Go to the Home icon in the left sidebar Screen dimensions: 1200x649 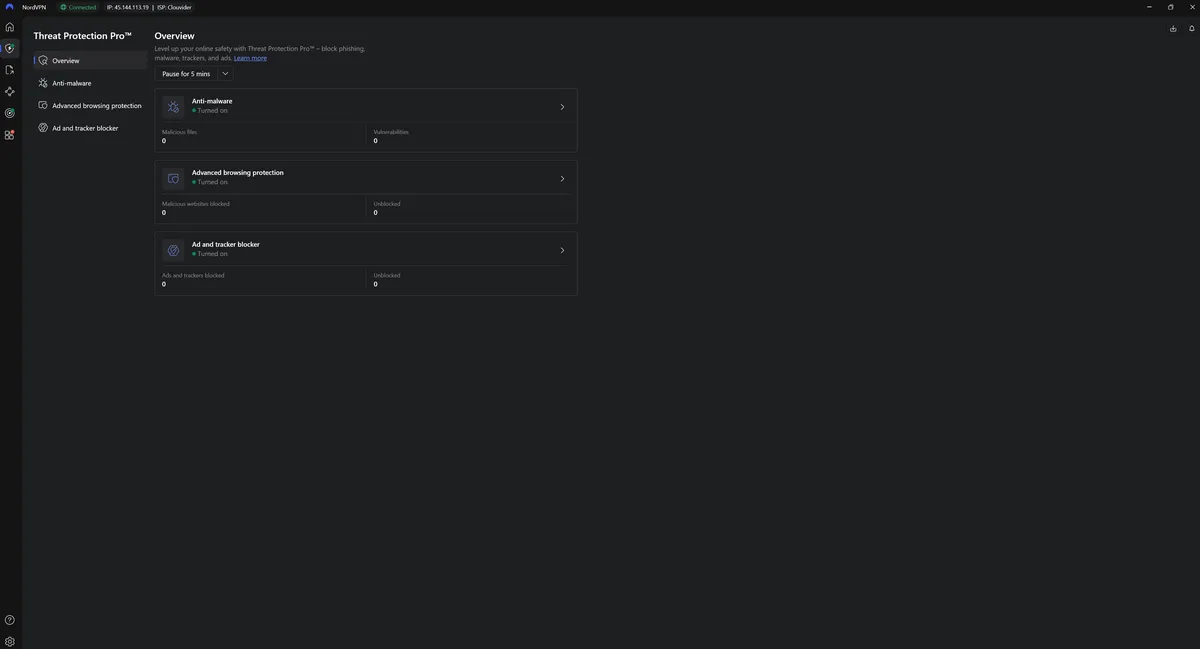pyautogui.click(x=10, y=27)
